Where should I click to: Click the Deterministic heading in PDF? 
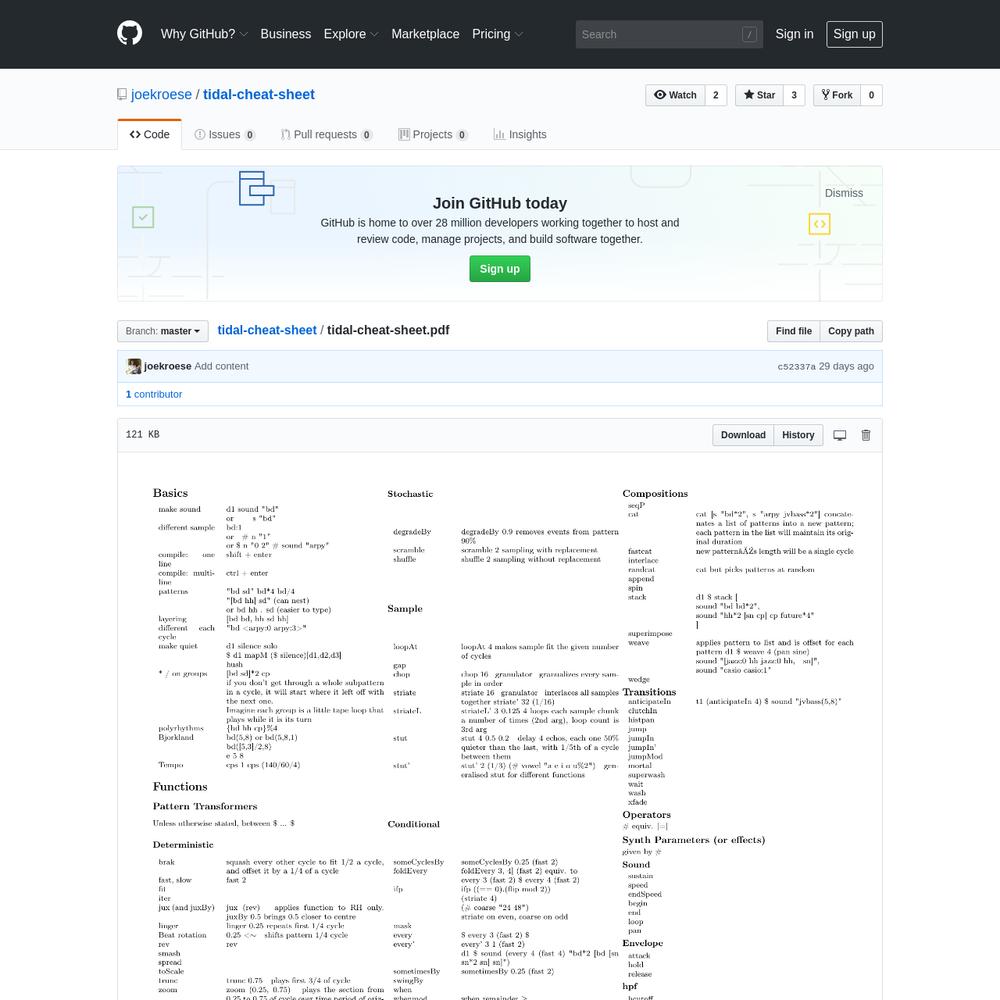click(x=183, y=844)
